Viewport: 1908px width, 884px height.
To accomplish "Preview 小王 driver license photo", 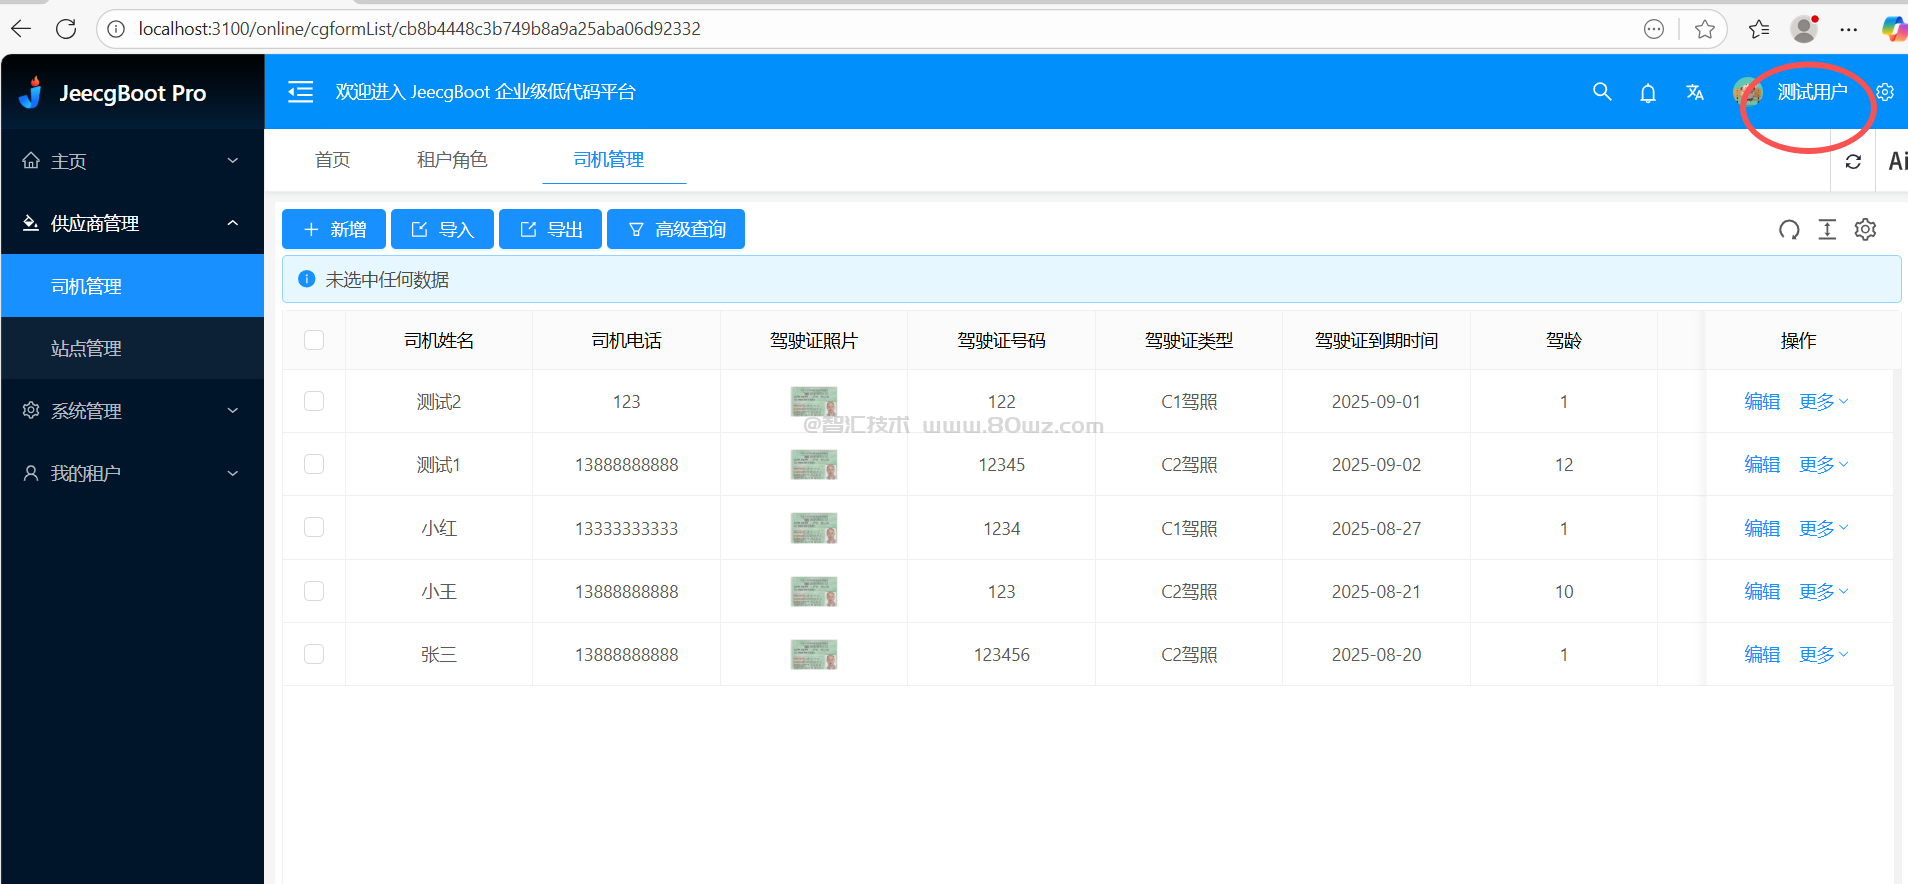I will pyautogui.click(x=814, y=591).
